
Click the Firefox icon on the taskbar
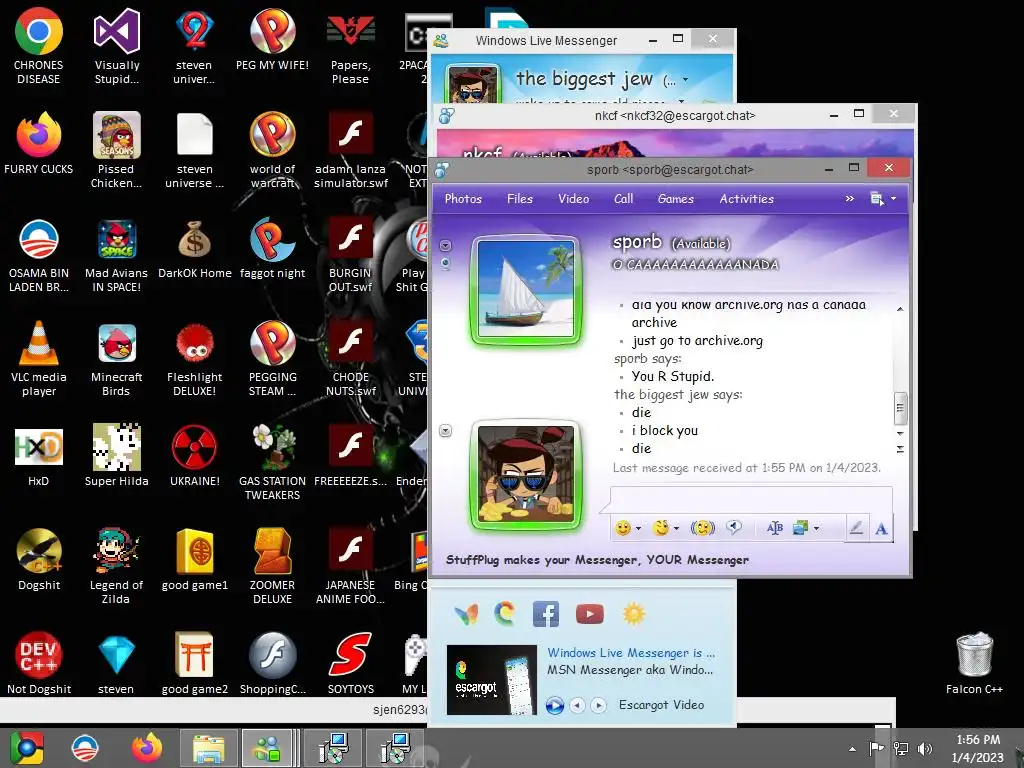(147, 748)
